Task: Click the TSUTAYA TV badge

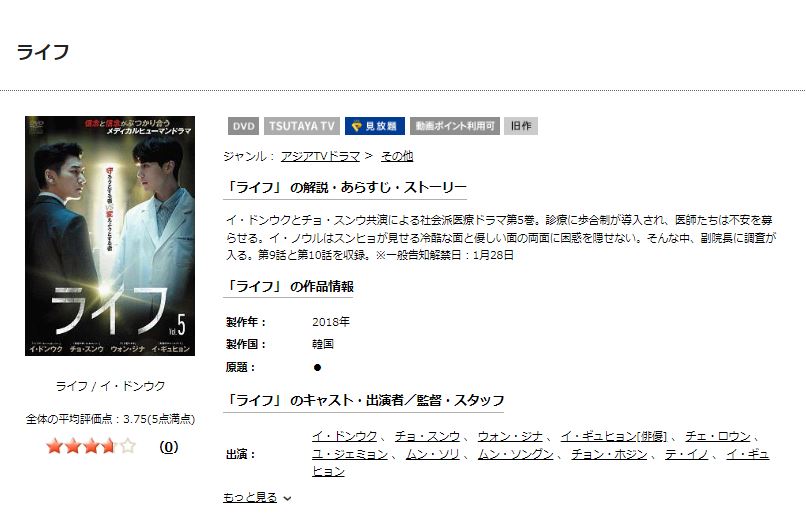Action: point(302,126)
